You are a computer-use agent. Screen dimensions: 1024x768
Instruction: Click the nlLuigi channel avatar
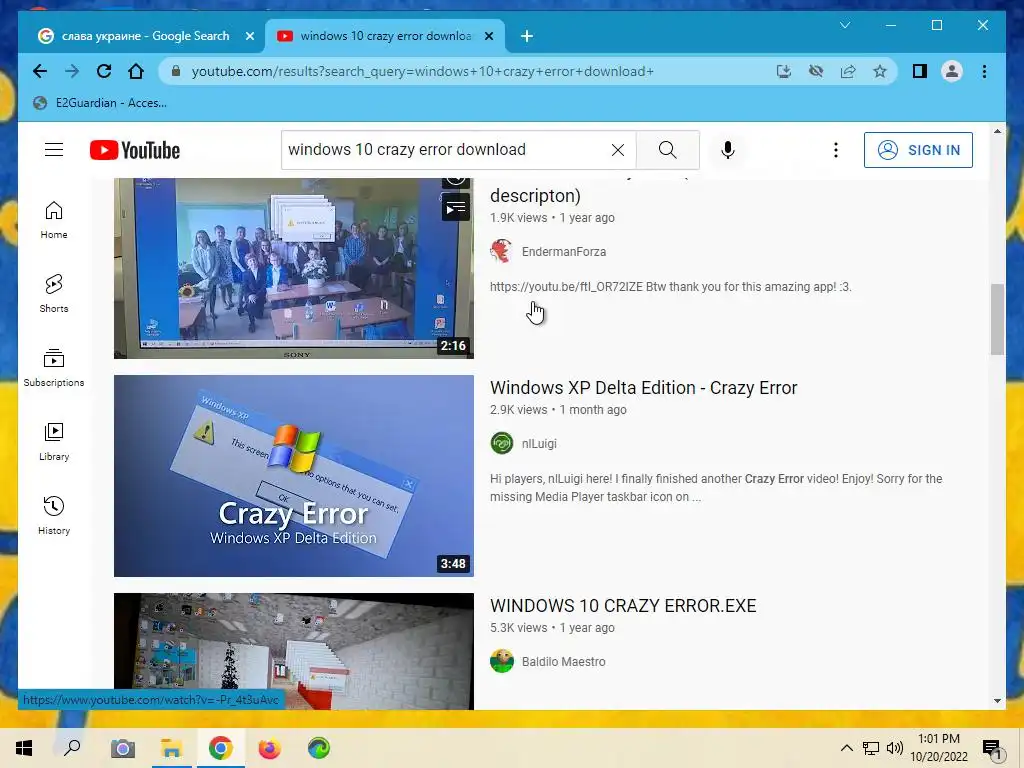point(502,443)
